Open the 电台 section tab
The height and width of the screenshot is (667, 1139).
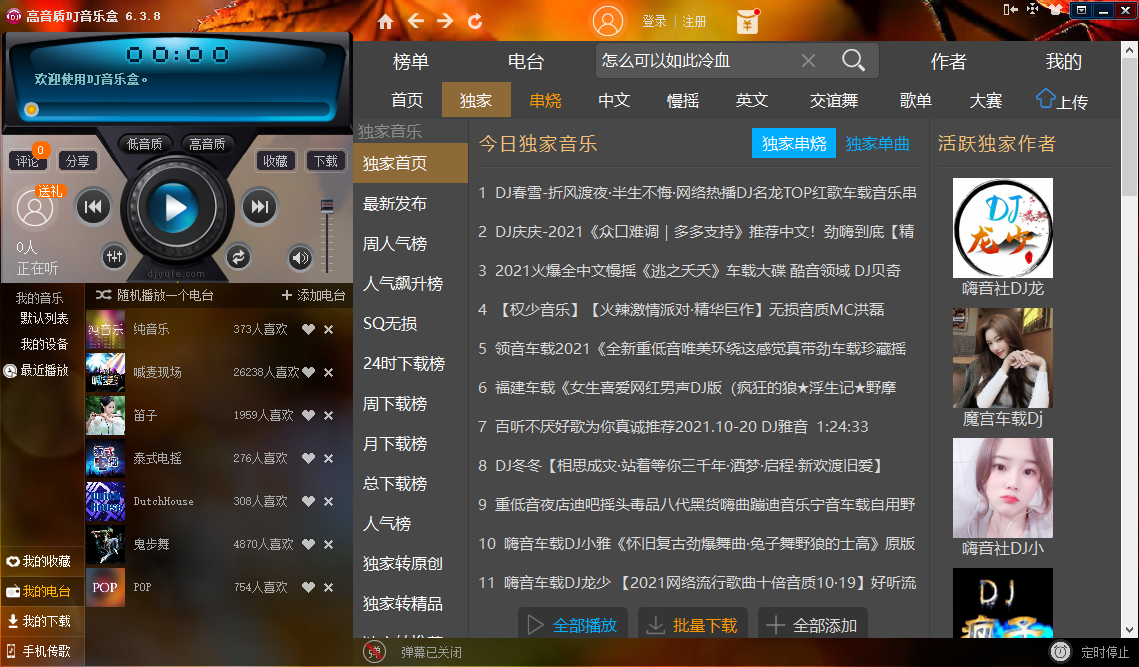pyautogui.click(x=526, y=61)
